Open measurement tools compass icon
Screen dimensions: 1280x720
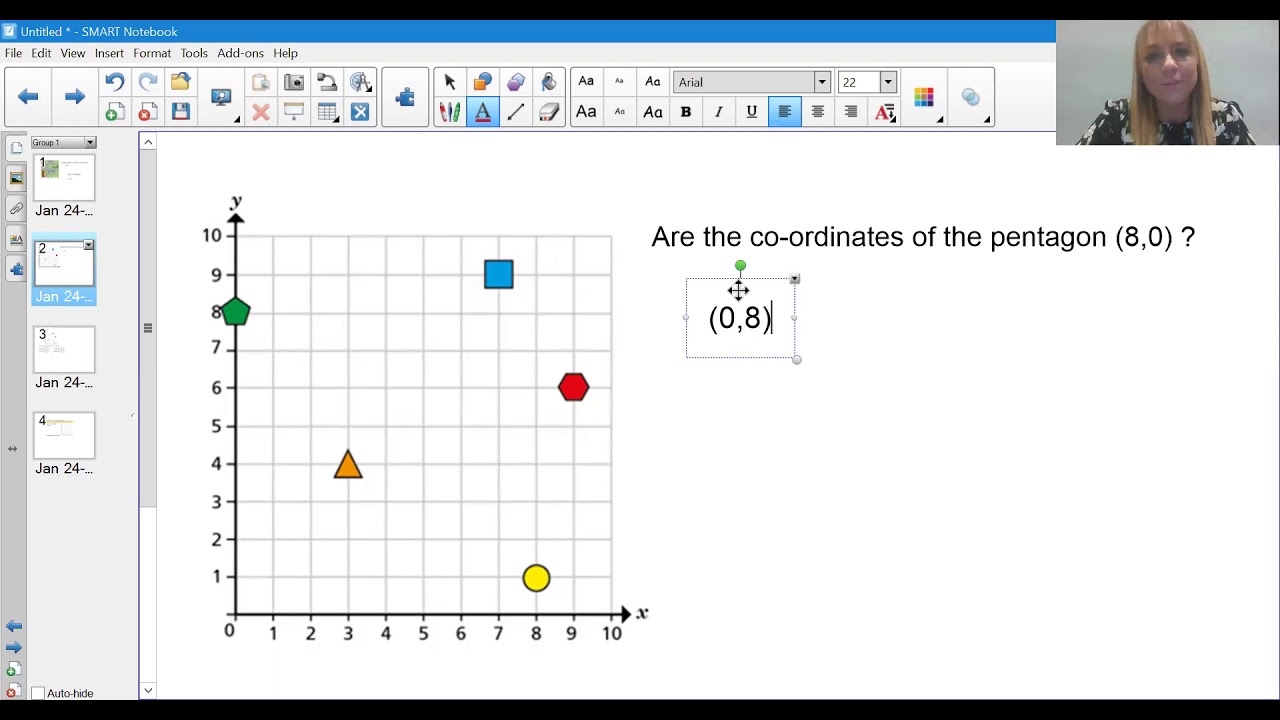[x=360, y=82]
